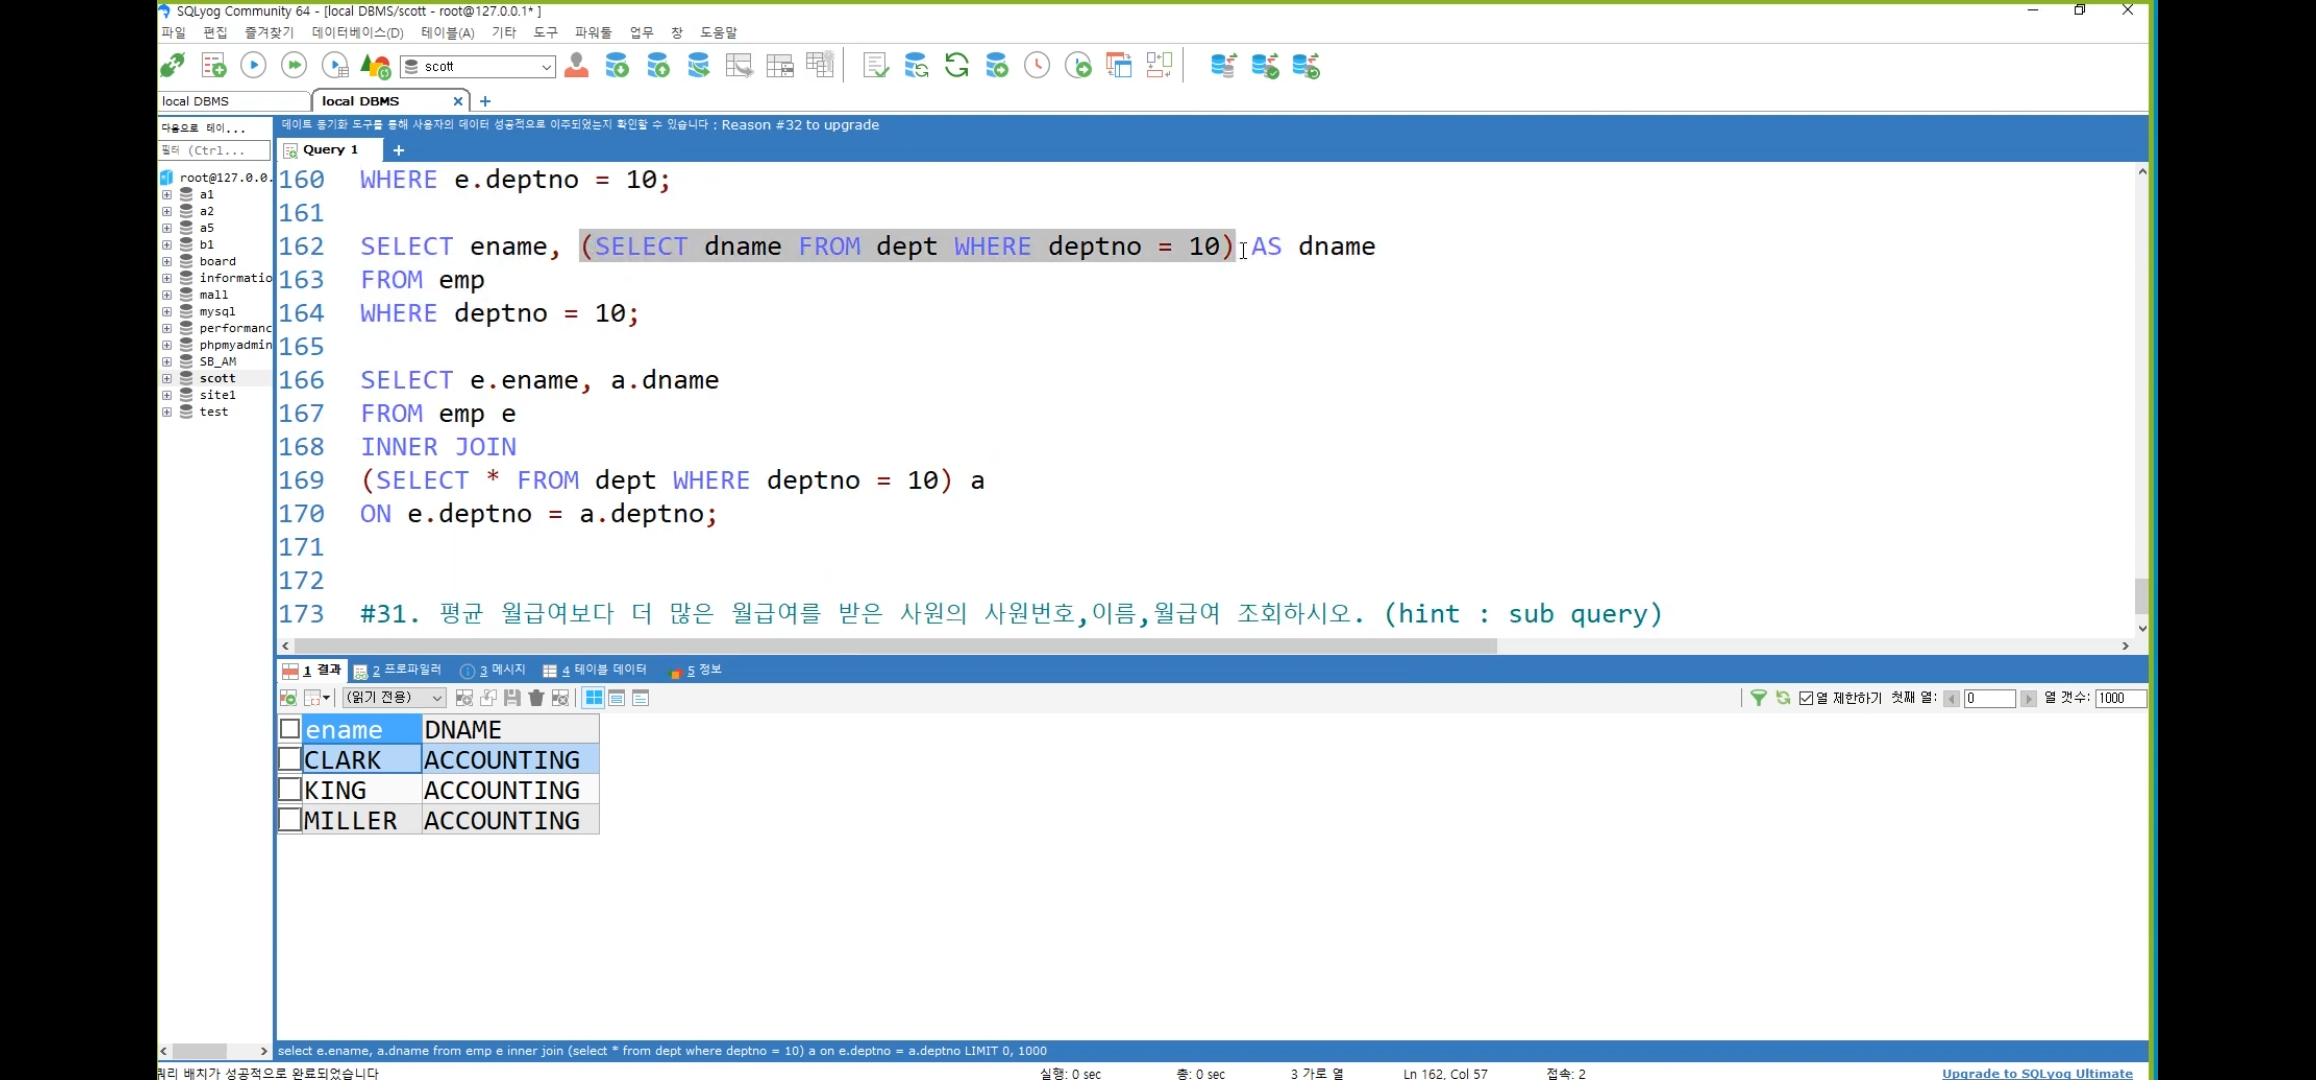
Task: Click the new connection plug icon
Action: point(172,66)
